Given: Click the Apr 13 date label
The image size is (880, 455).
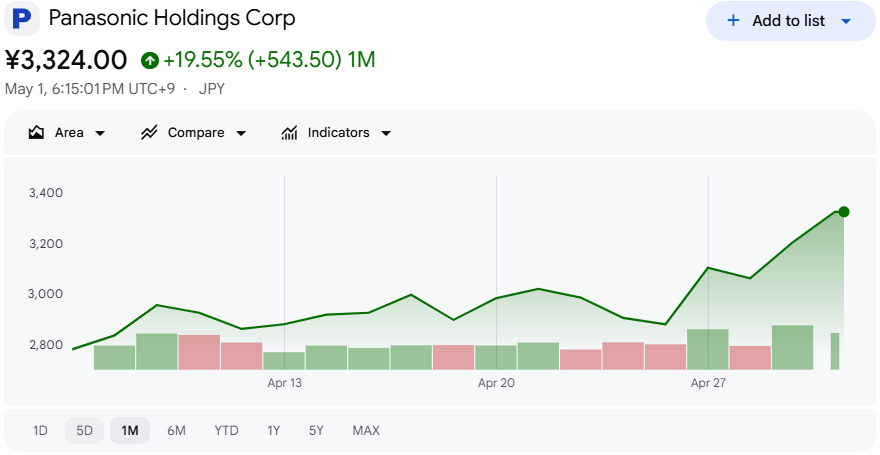Looking at the screenshot, I should (285, 383).
